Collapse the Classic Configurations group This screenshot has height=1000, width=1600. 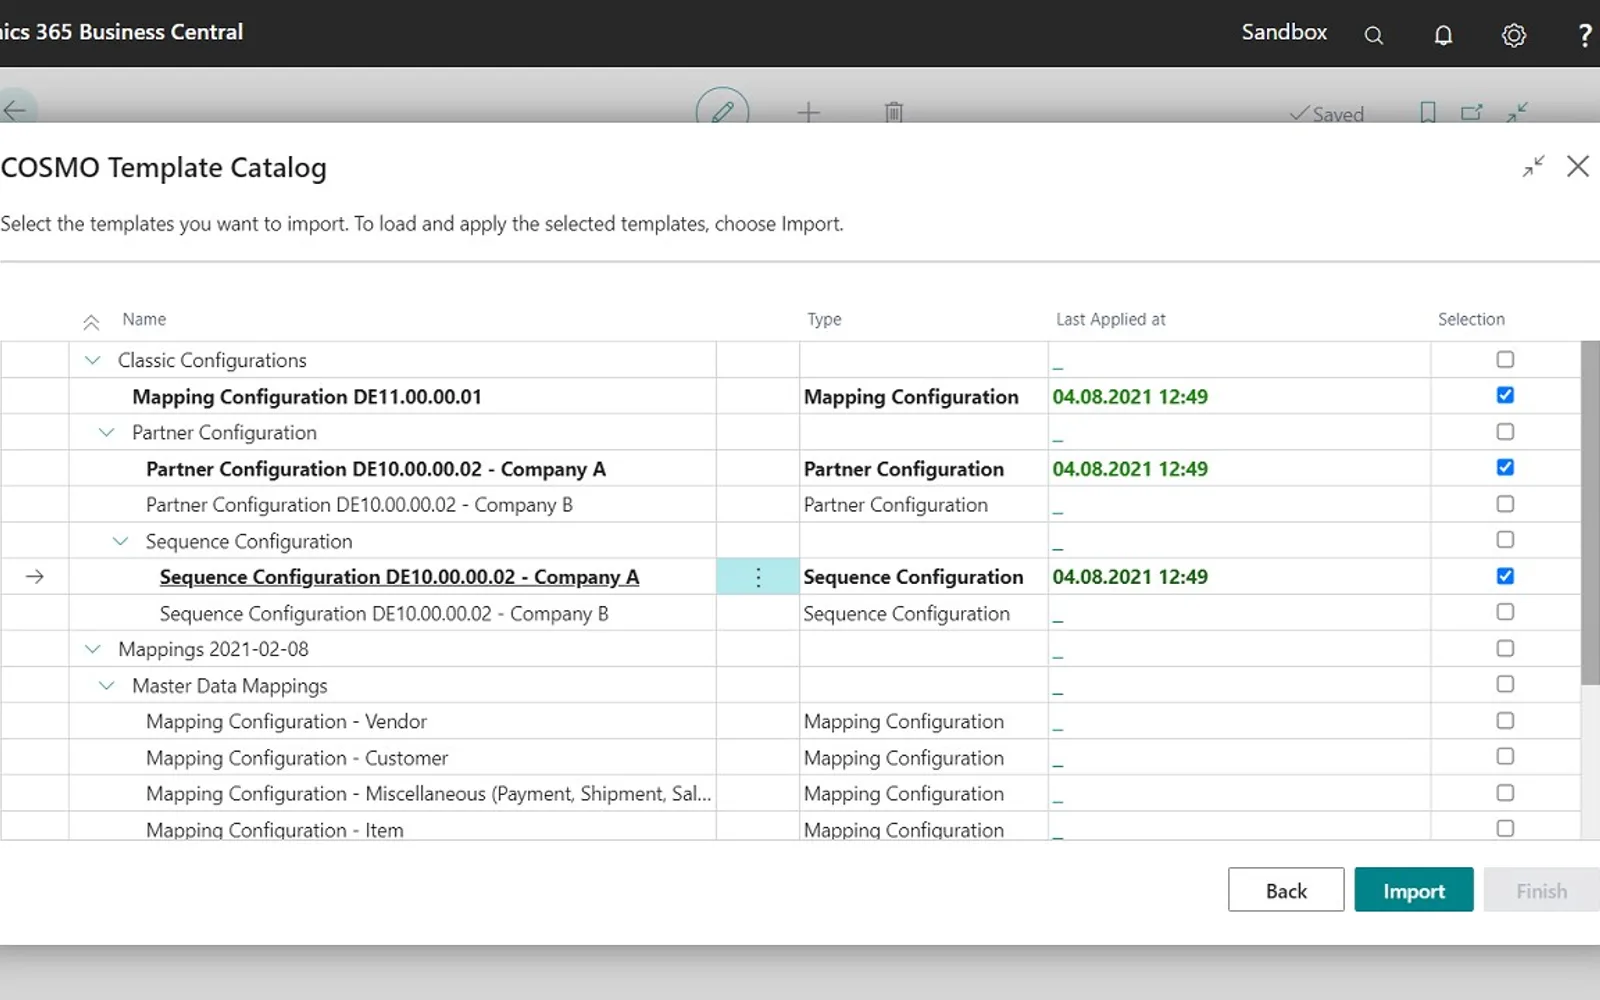(x=93, y=360)
